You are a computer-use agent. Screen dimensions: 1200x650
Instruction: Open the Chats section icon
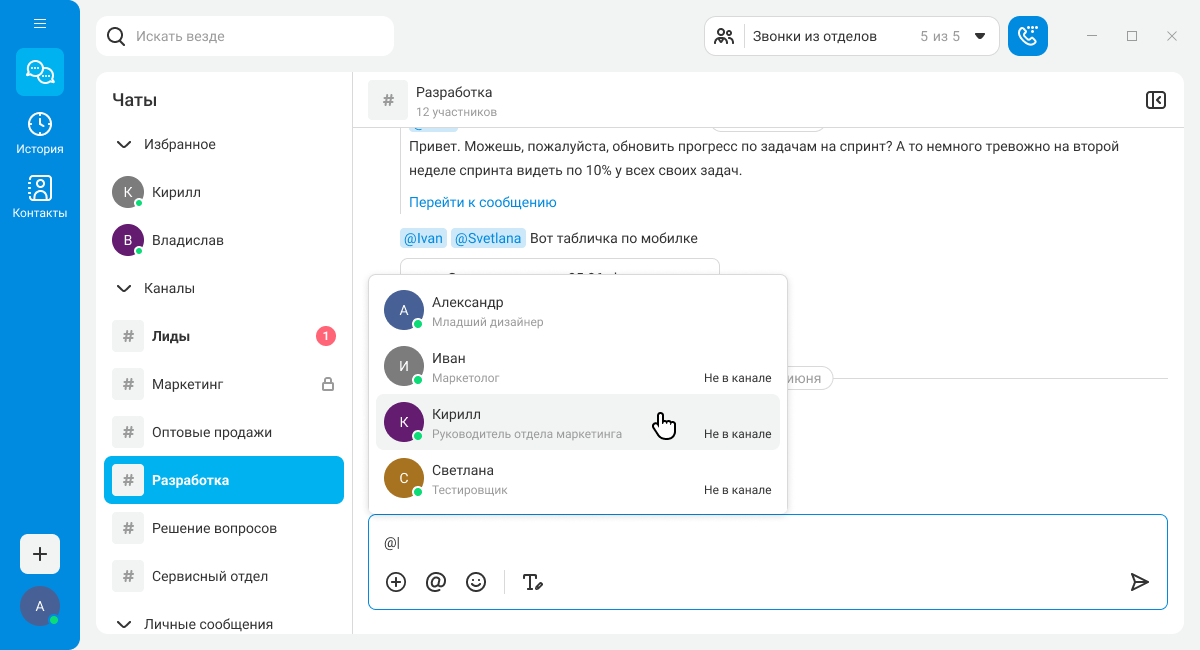[40, 72]
